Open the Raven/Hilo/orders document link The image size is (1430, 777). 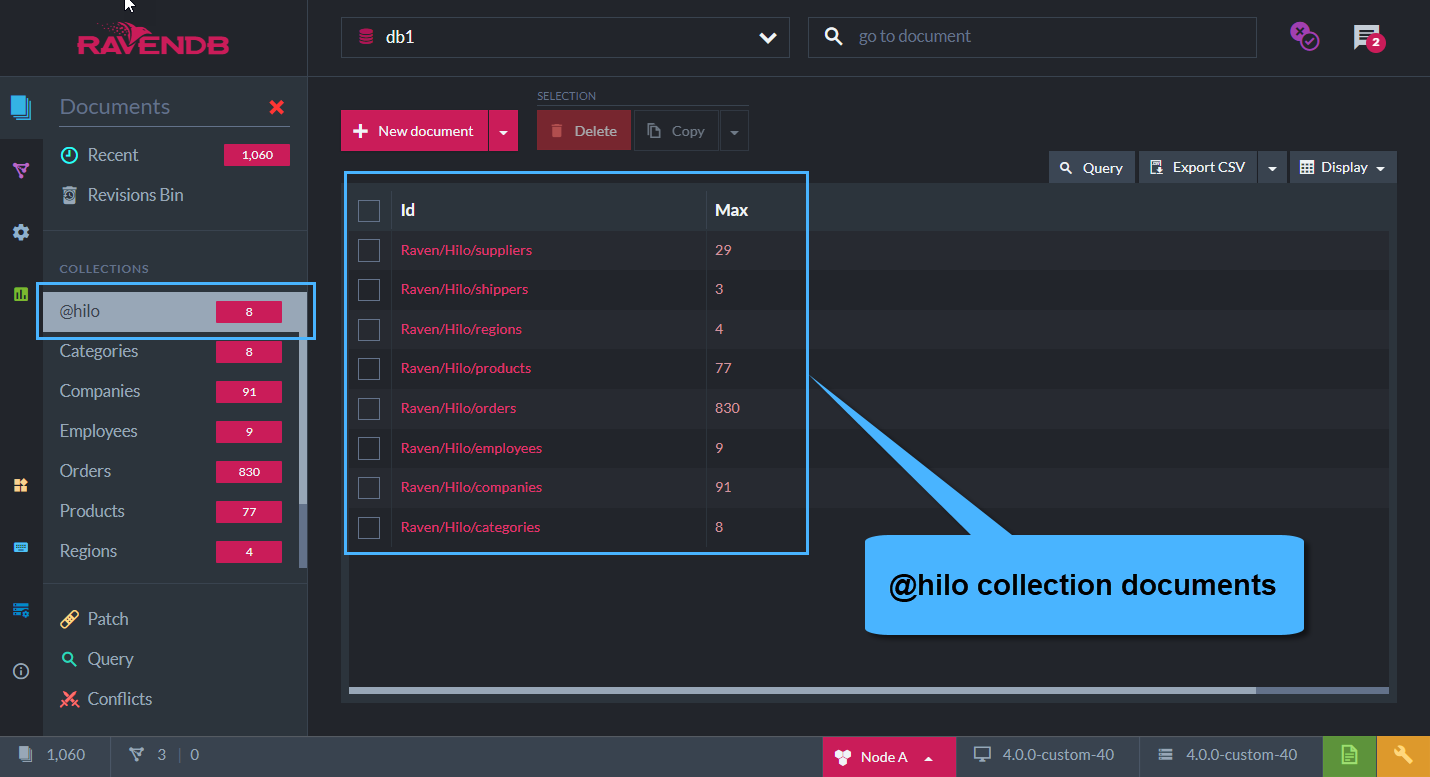click(x=458, y=408)
